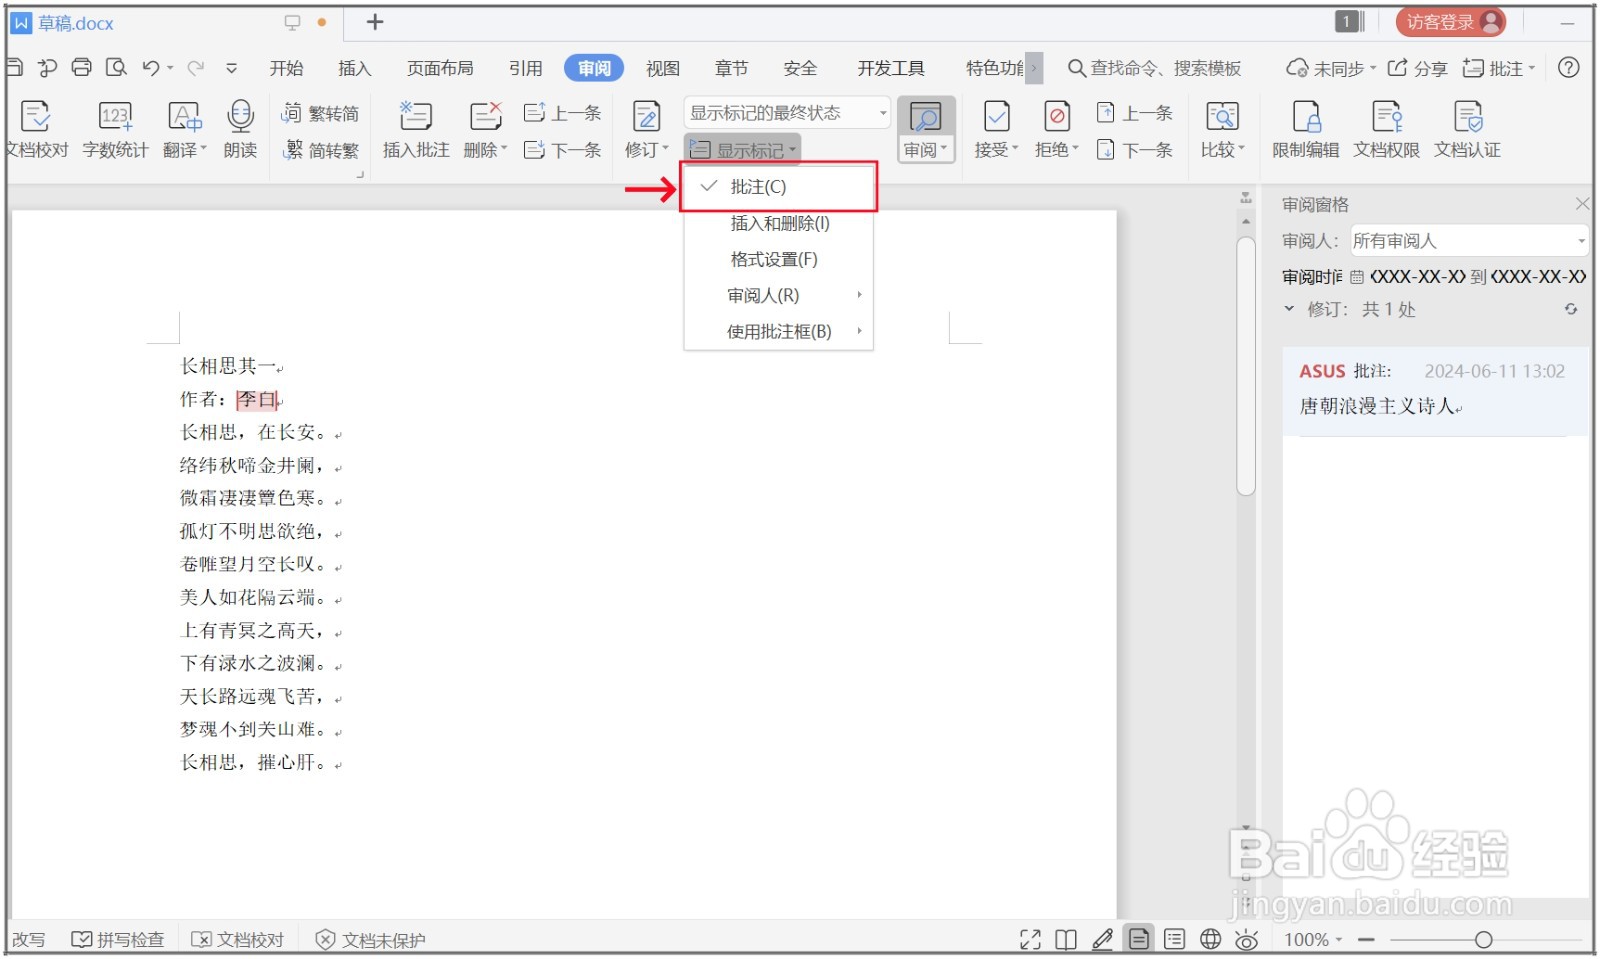This screenshot has width=1600, height=959.
Task: Close the 审阅窗格 panel
Action: point(1582,204)
